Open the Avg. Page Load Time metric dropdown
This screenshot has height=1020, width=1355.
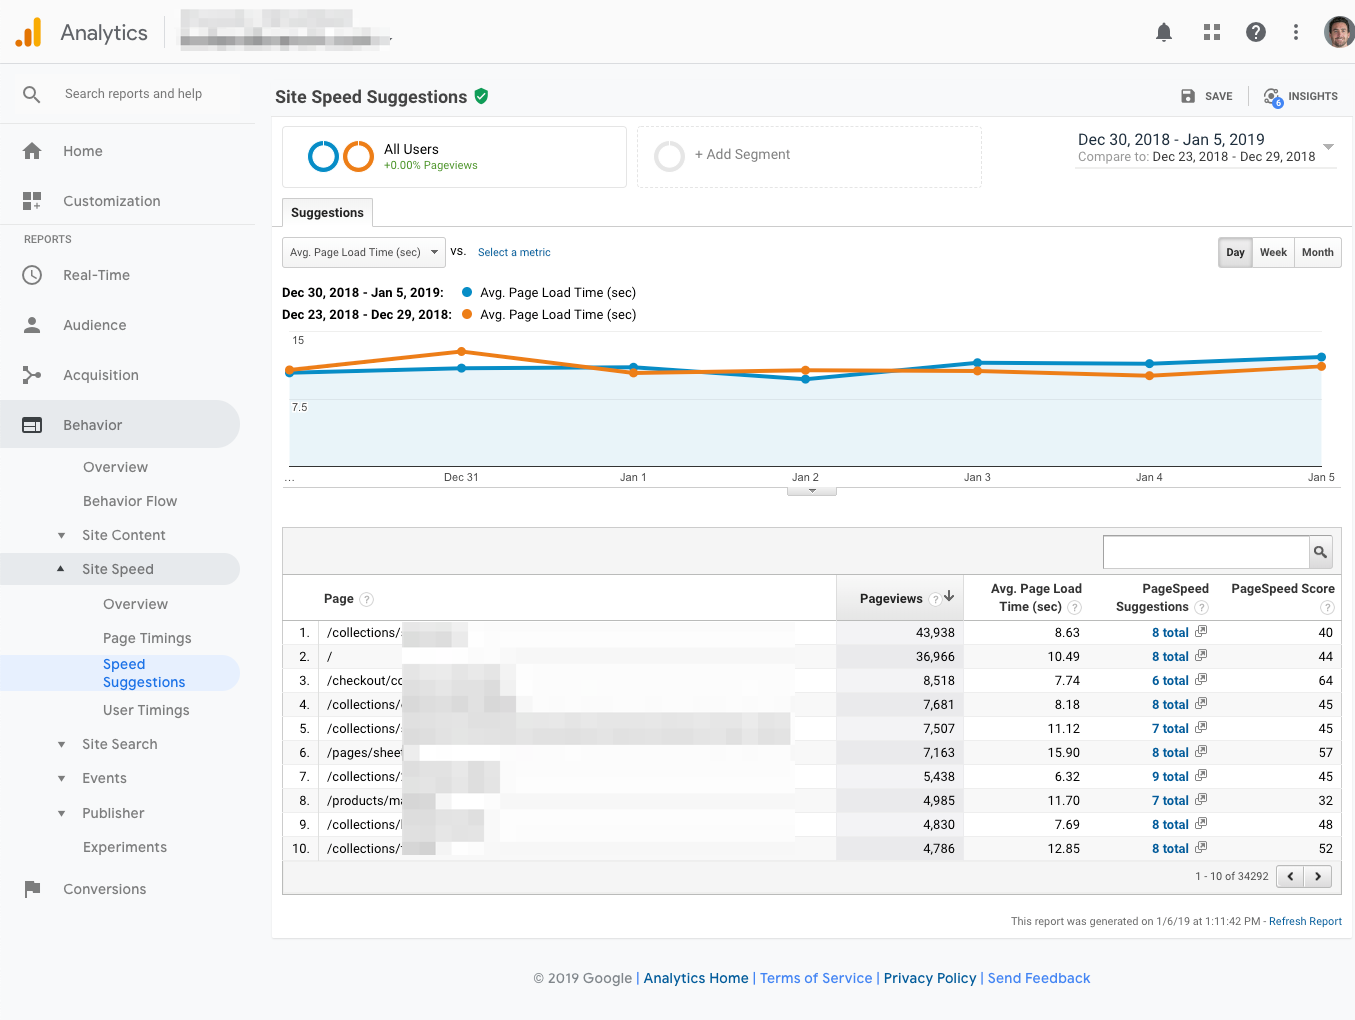[x=363, y=252]
